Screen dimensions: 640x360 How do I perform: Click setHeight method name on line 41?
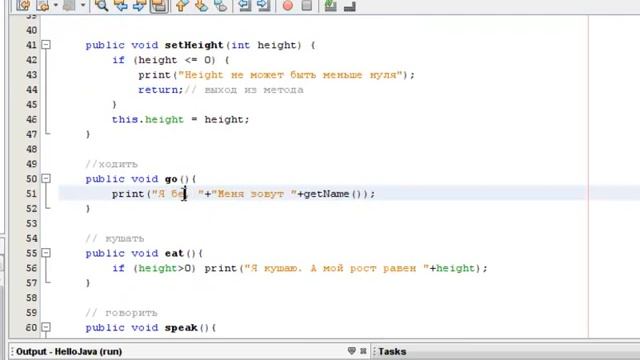[x=194, y=45]
